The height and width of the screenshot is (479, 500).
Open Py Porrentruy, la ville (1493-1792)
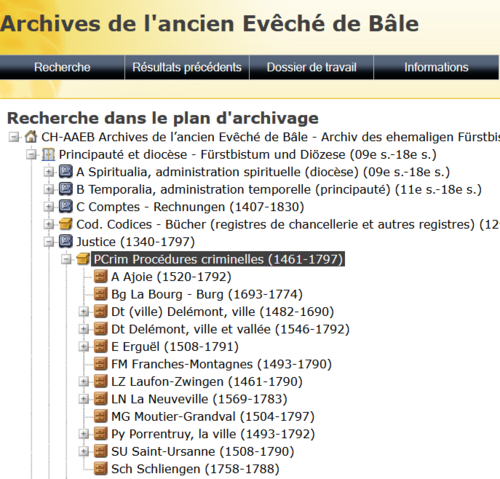tap(213, 434)
